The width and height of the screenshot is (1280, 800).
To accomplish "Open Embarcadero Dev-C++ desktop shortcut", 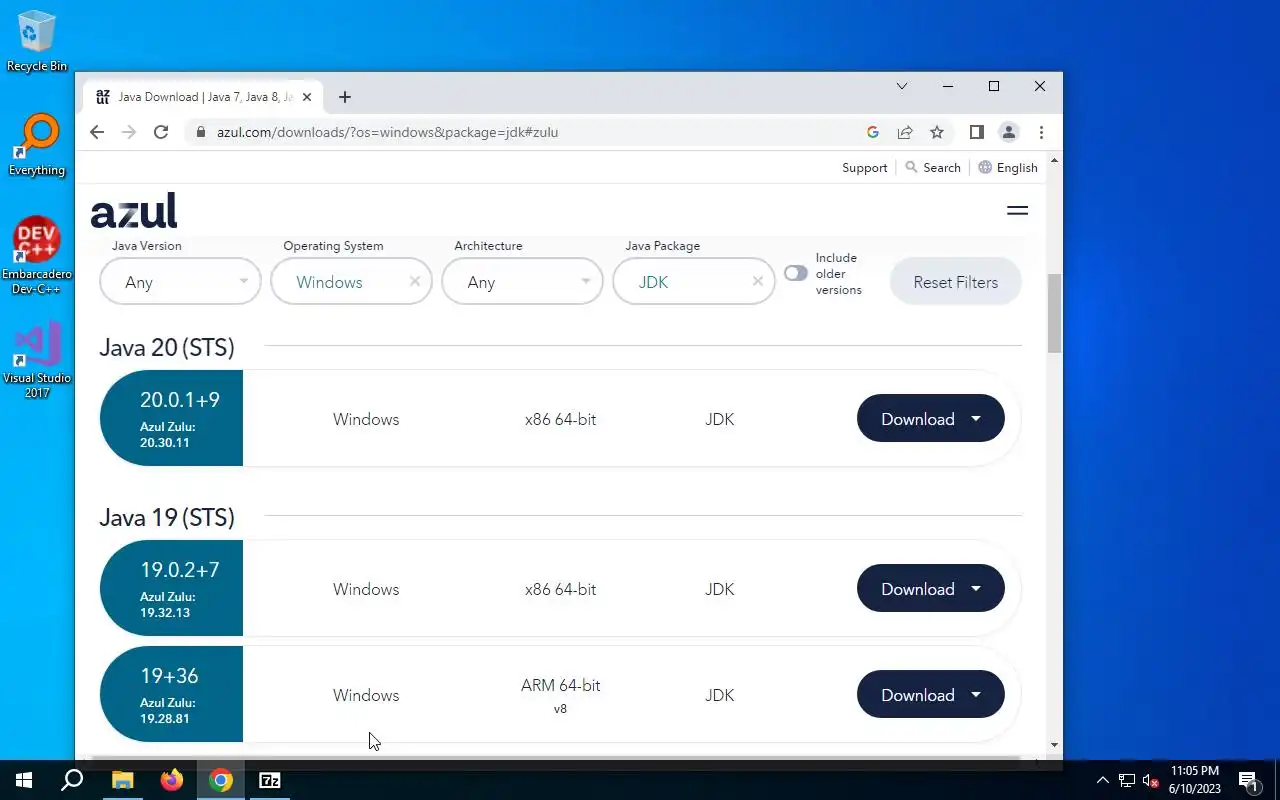I will 37,255.
